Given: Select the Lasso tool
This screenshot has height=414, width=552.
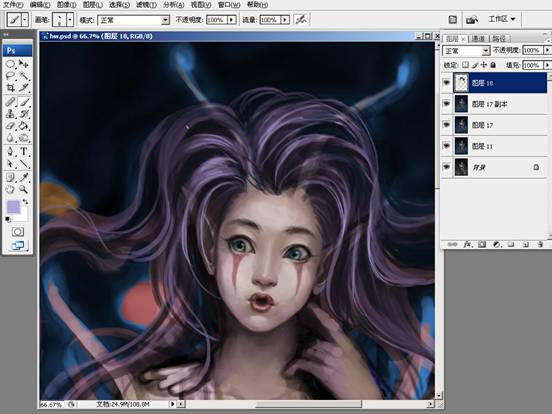Looking at the screenshot, I should tap(10, 76).
